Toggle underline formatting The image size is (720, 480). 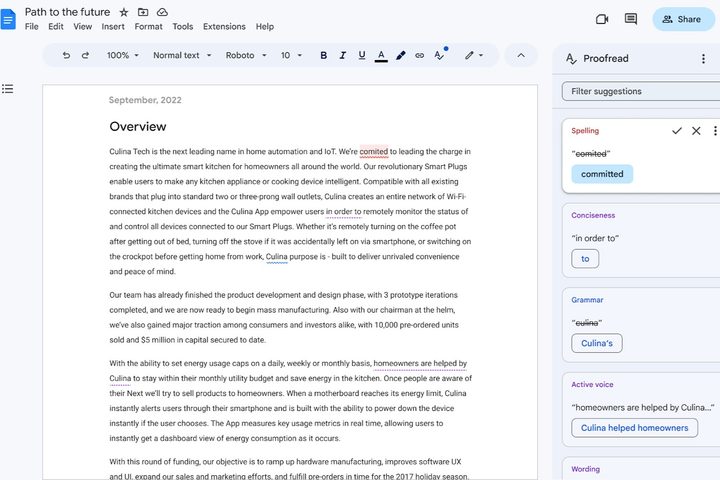coord(362,55)
